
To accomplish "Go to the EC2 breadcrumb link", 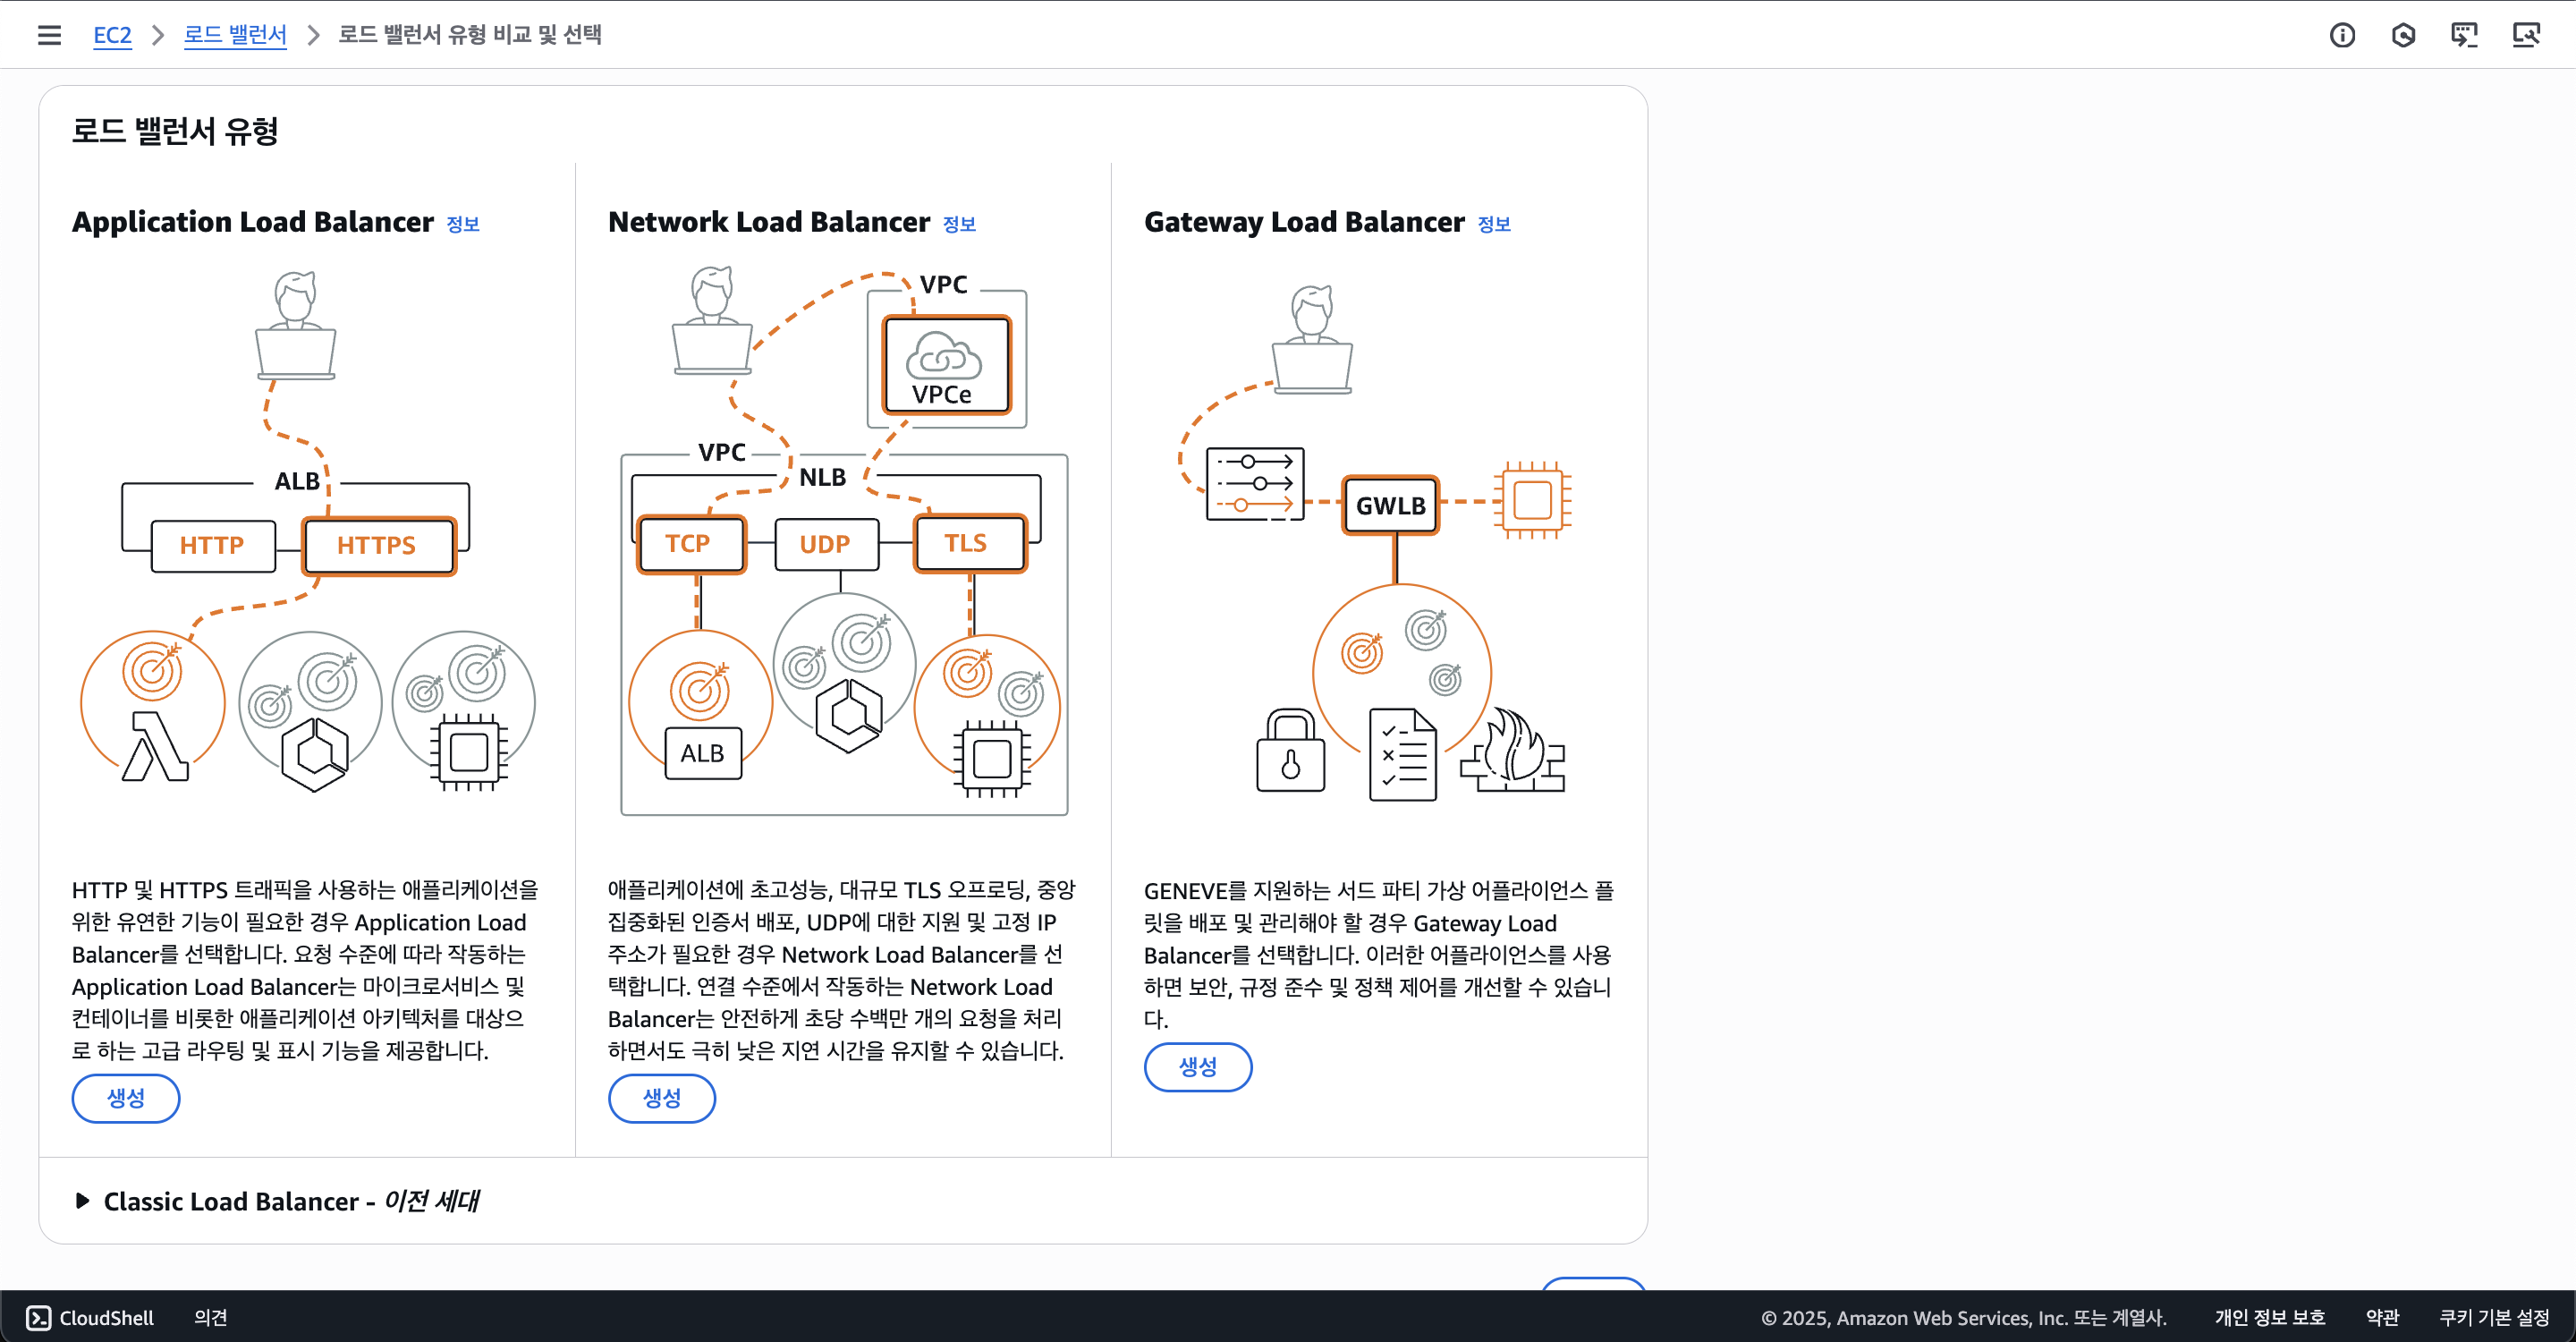I will click(x=112, y=35).
